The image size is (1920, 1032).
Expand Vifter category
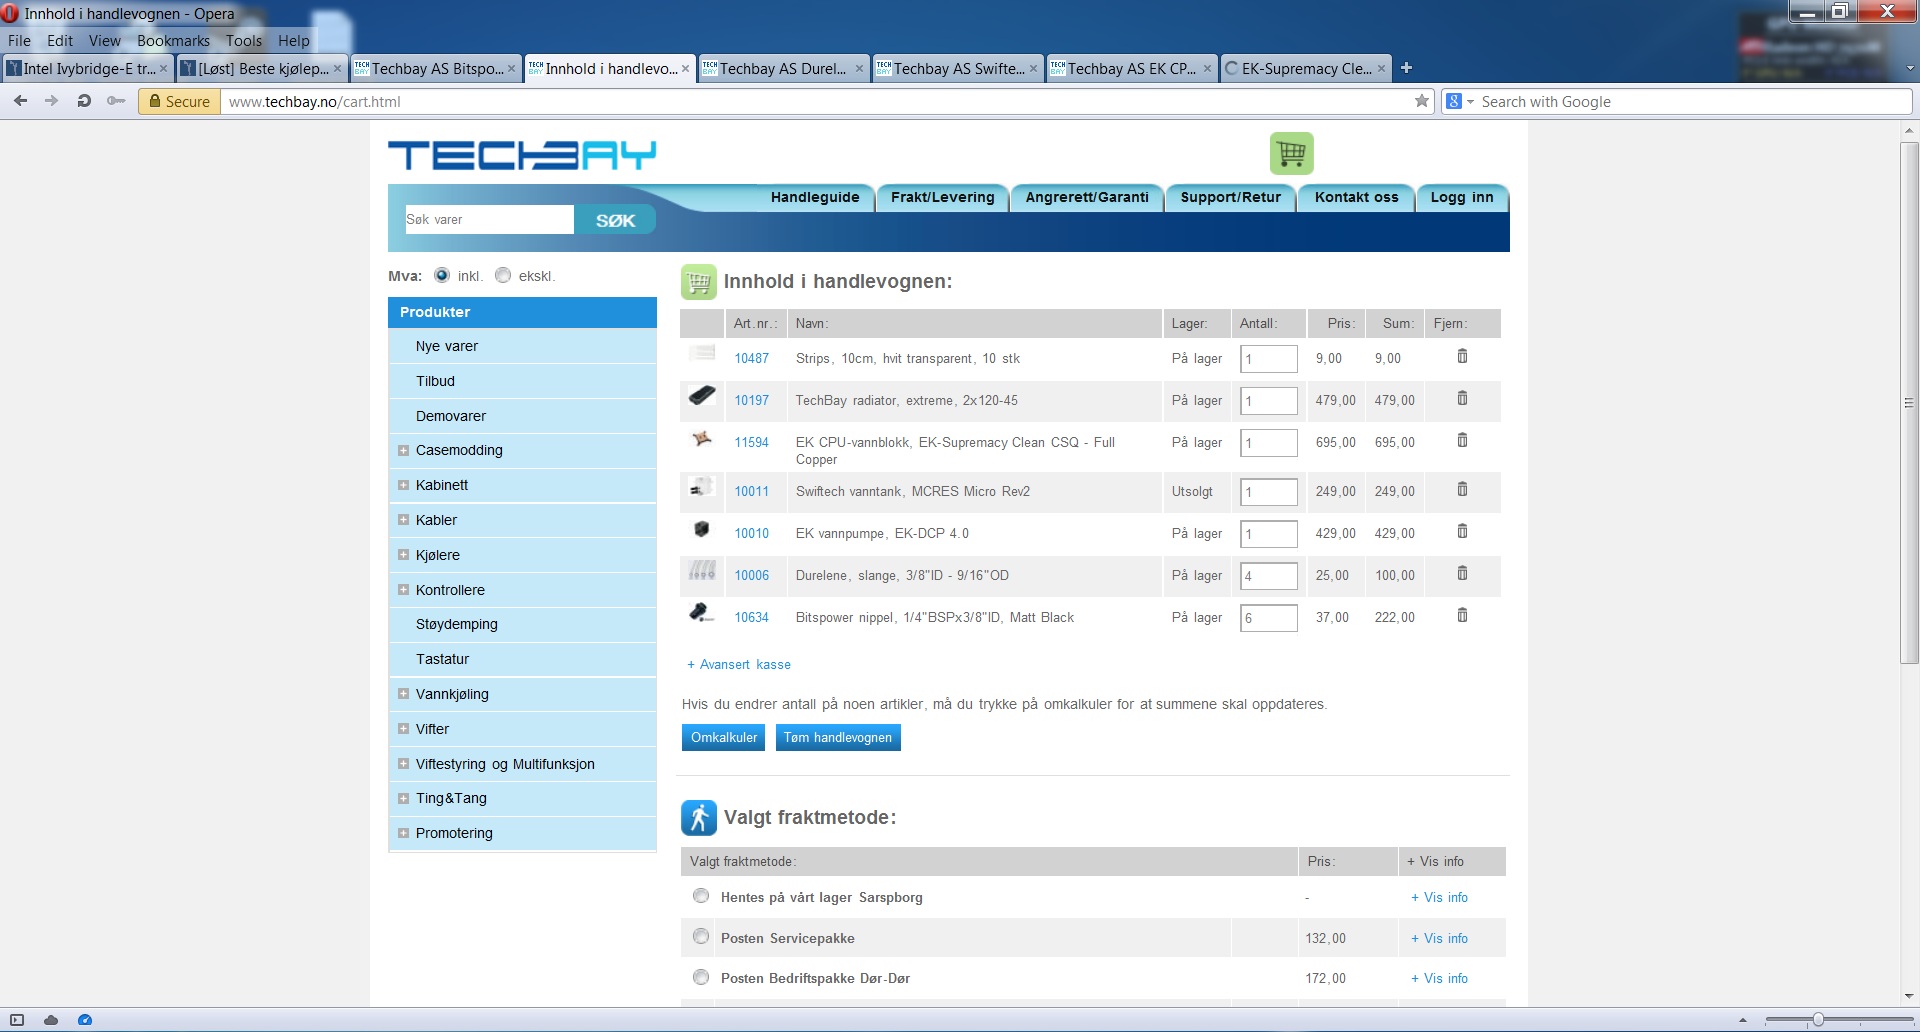(x=403, y=729)
